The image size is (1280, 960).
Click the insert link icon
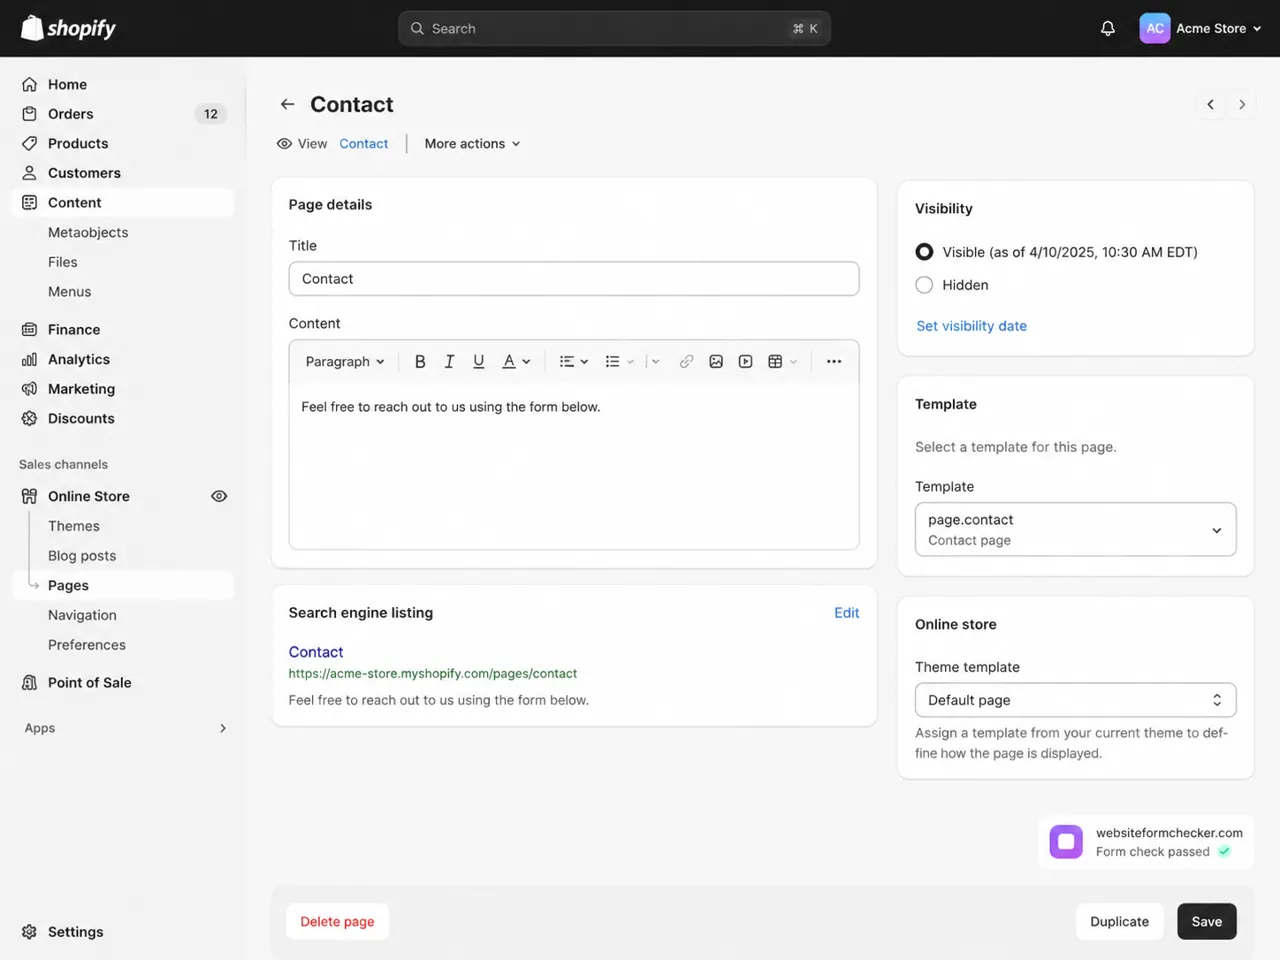686,361
